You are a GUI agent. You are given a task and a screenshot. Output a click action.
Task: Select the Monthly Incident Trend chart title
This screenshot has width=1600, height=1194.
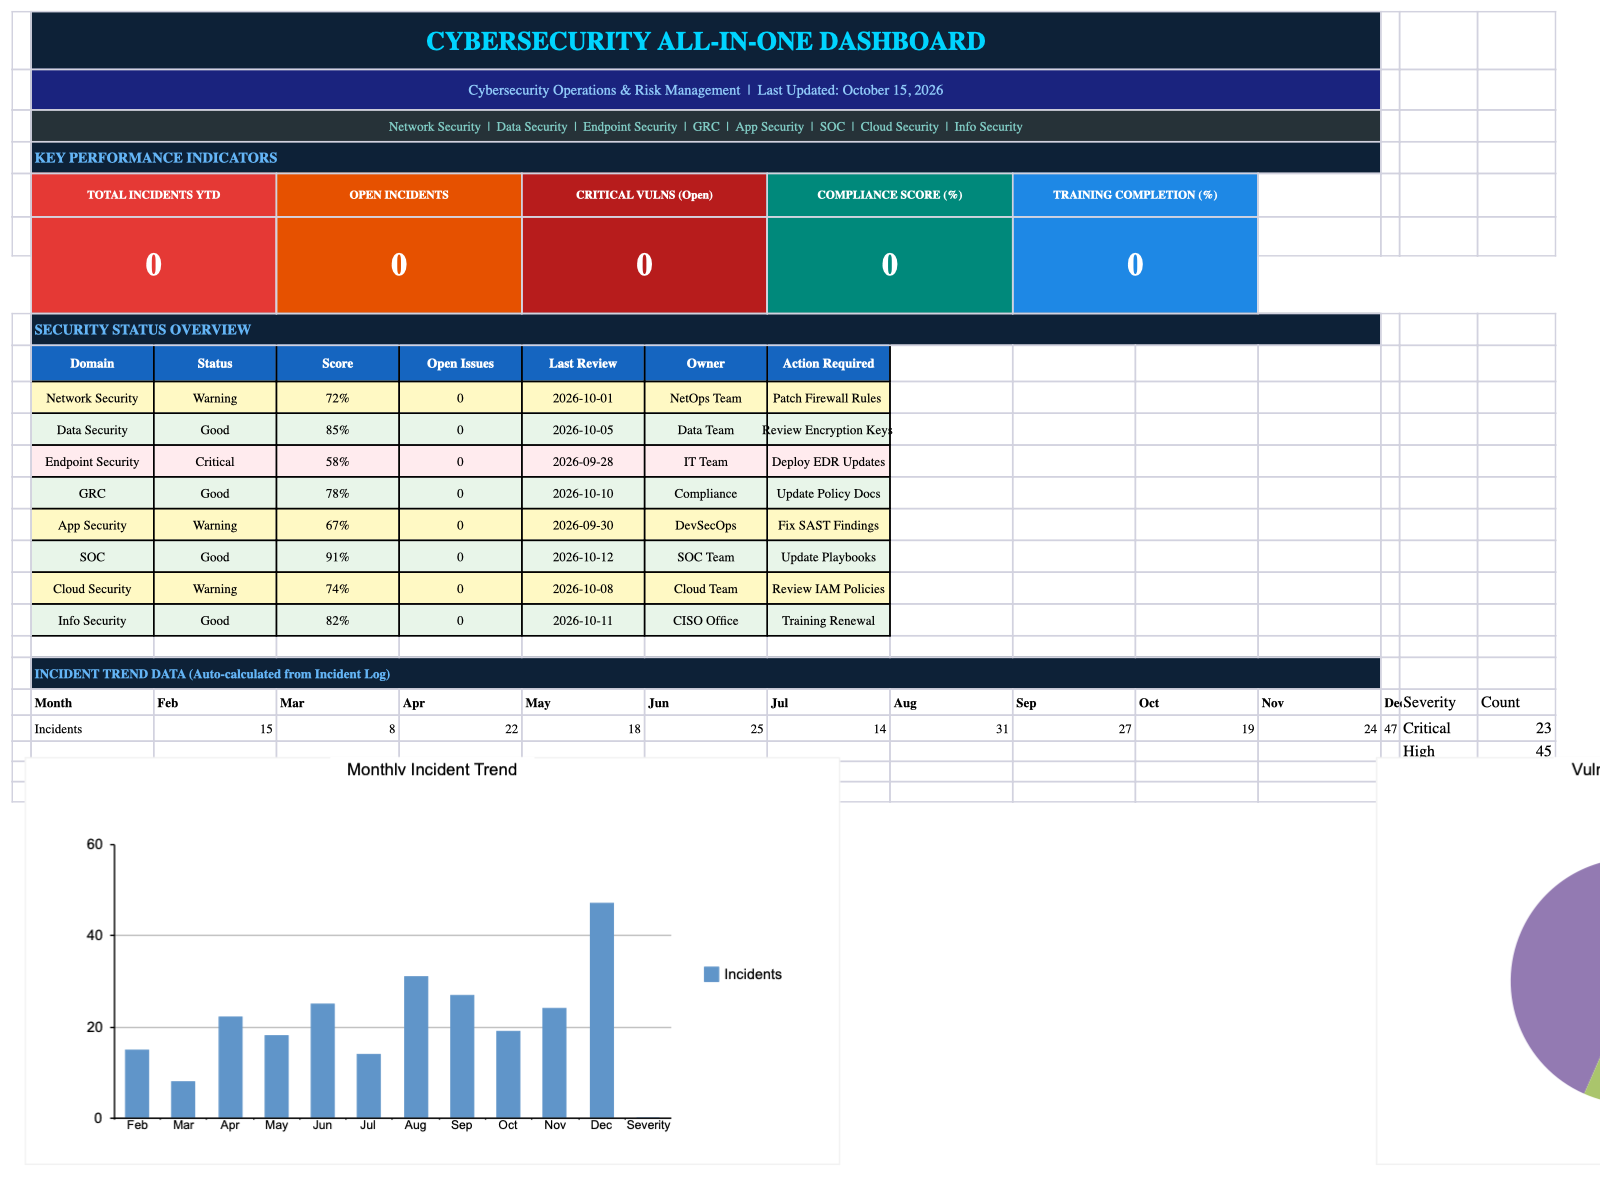432,769
